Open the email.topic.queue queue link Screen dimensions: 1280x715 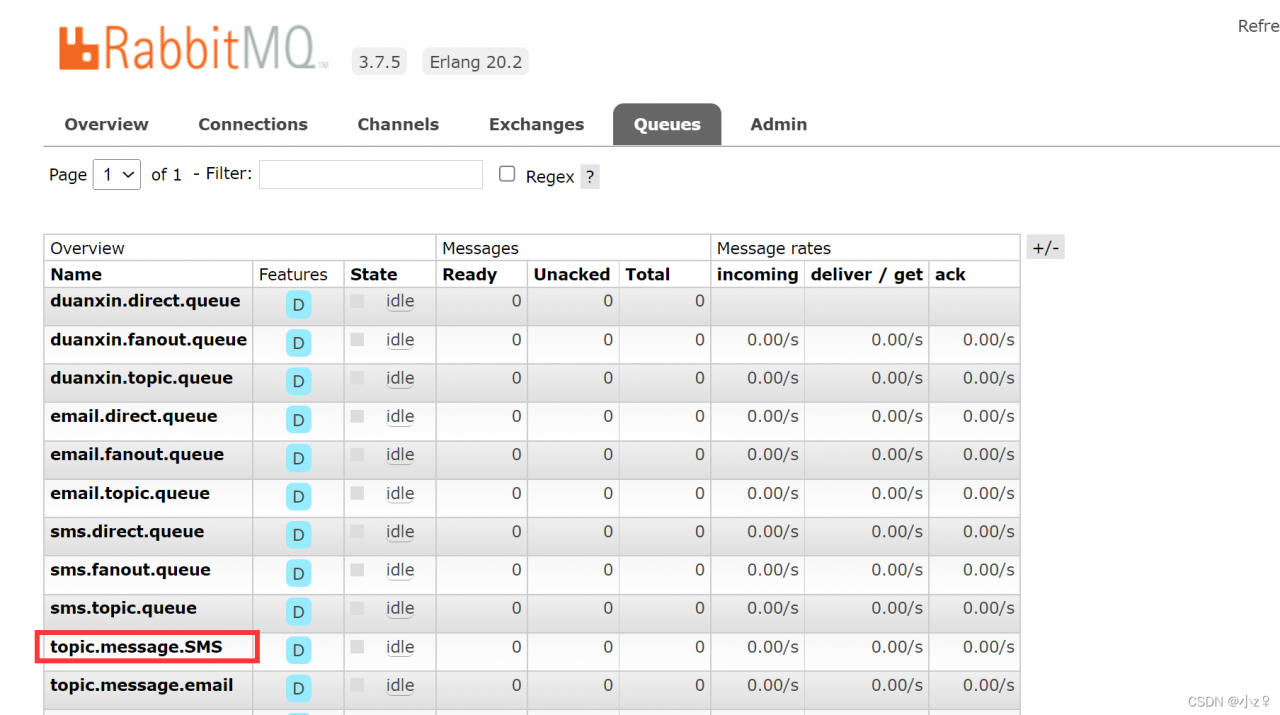point(130,493)
